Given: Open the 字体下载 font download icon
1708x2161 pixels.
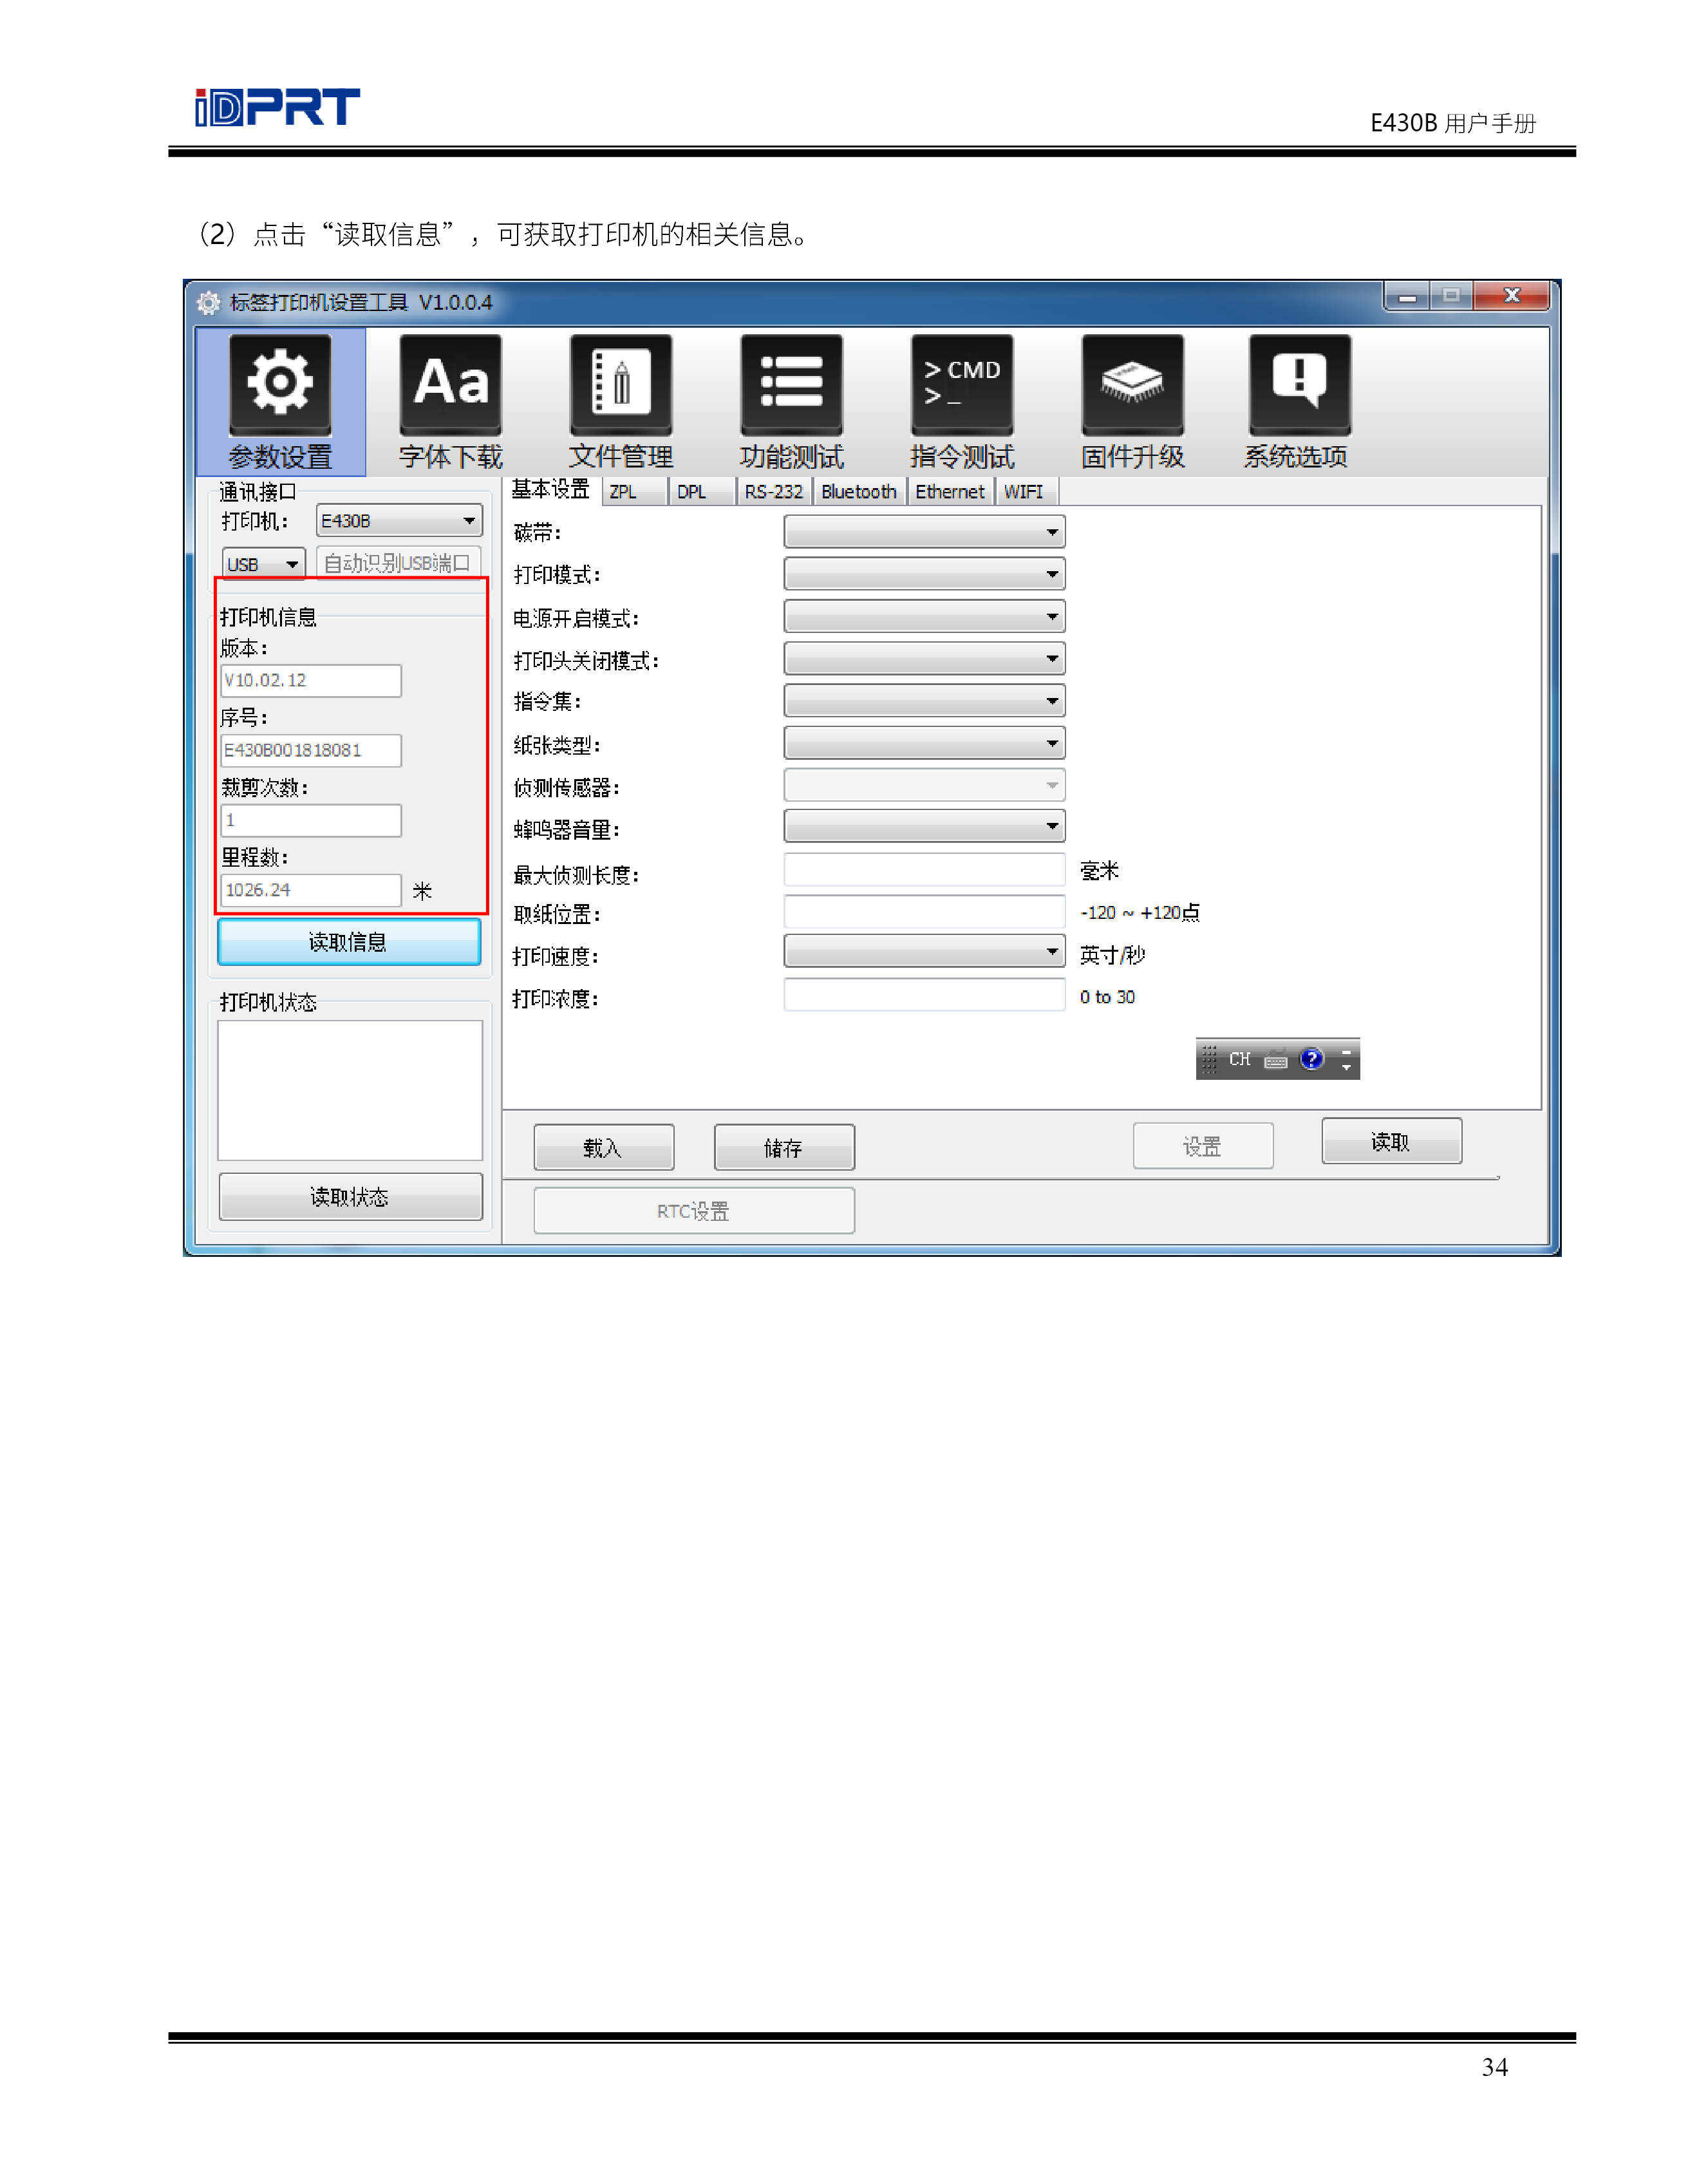Looking at the screenshot, I should click(450, 384).
